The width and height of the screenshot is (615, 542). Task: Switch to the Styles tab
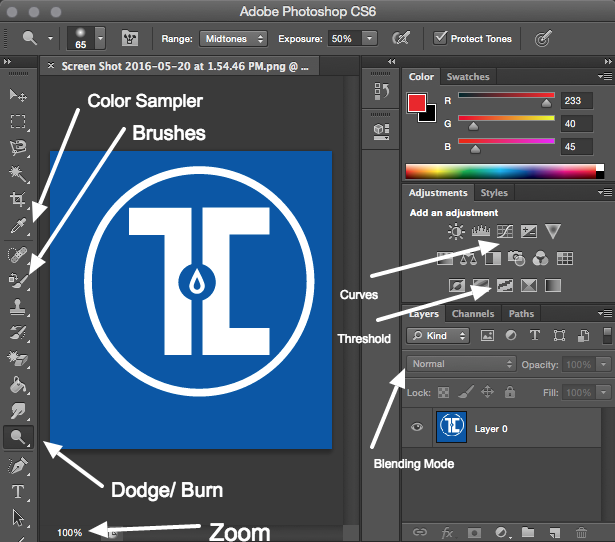click(494, 193)
